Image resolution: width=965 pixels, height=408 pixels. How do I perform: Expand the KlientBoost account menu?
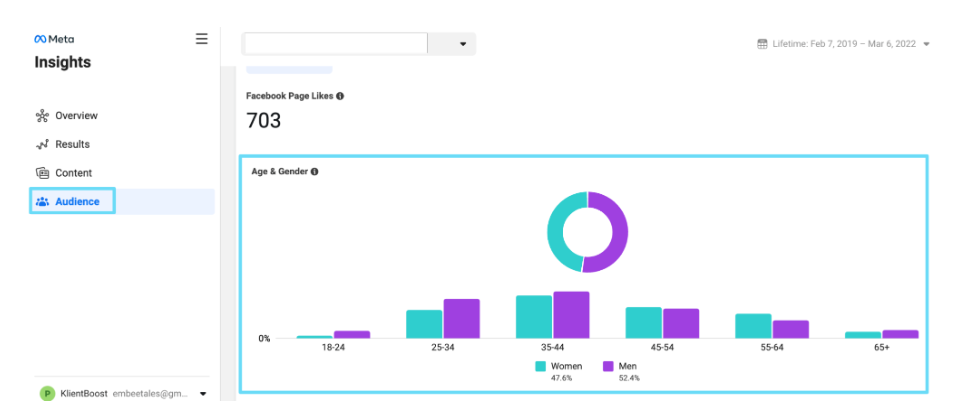coord(204,394)
